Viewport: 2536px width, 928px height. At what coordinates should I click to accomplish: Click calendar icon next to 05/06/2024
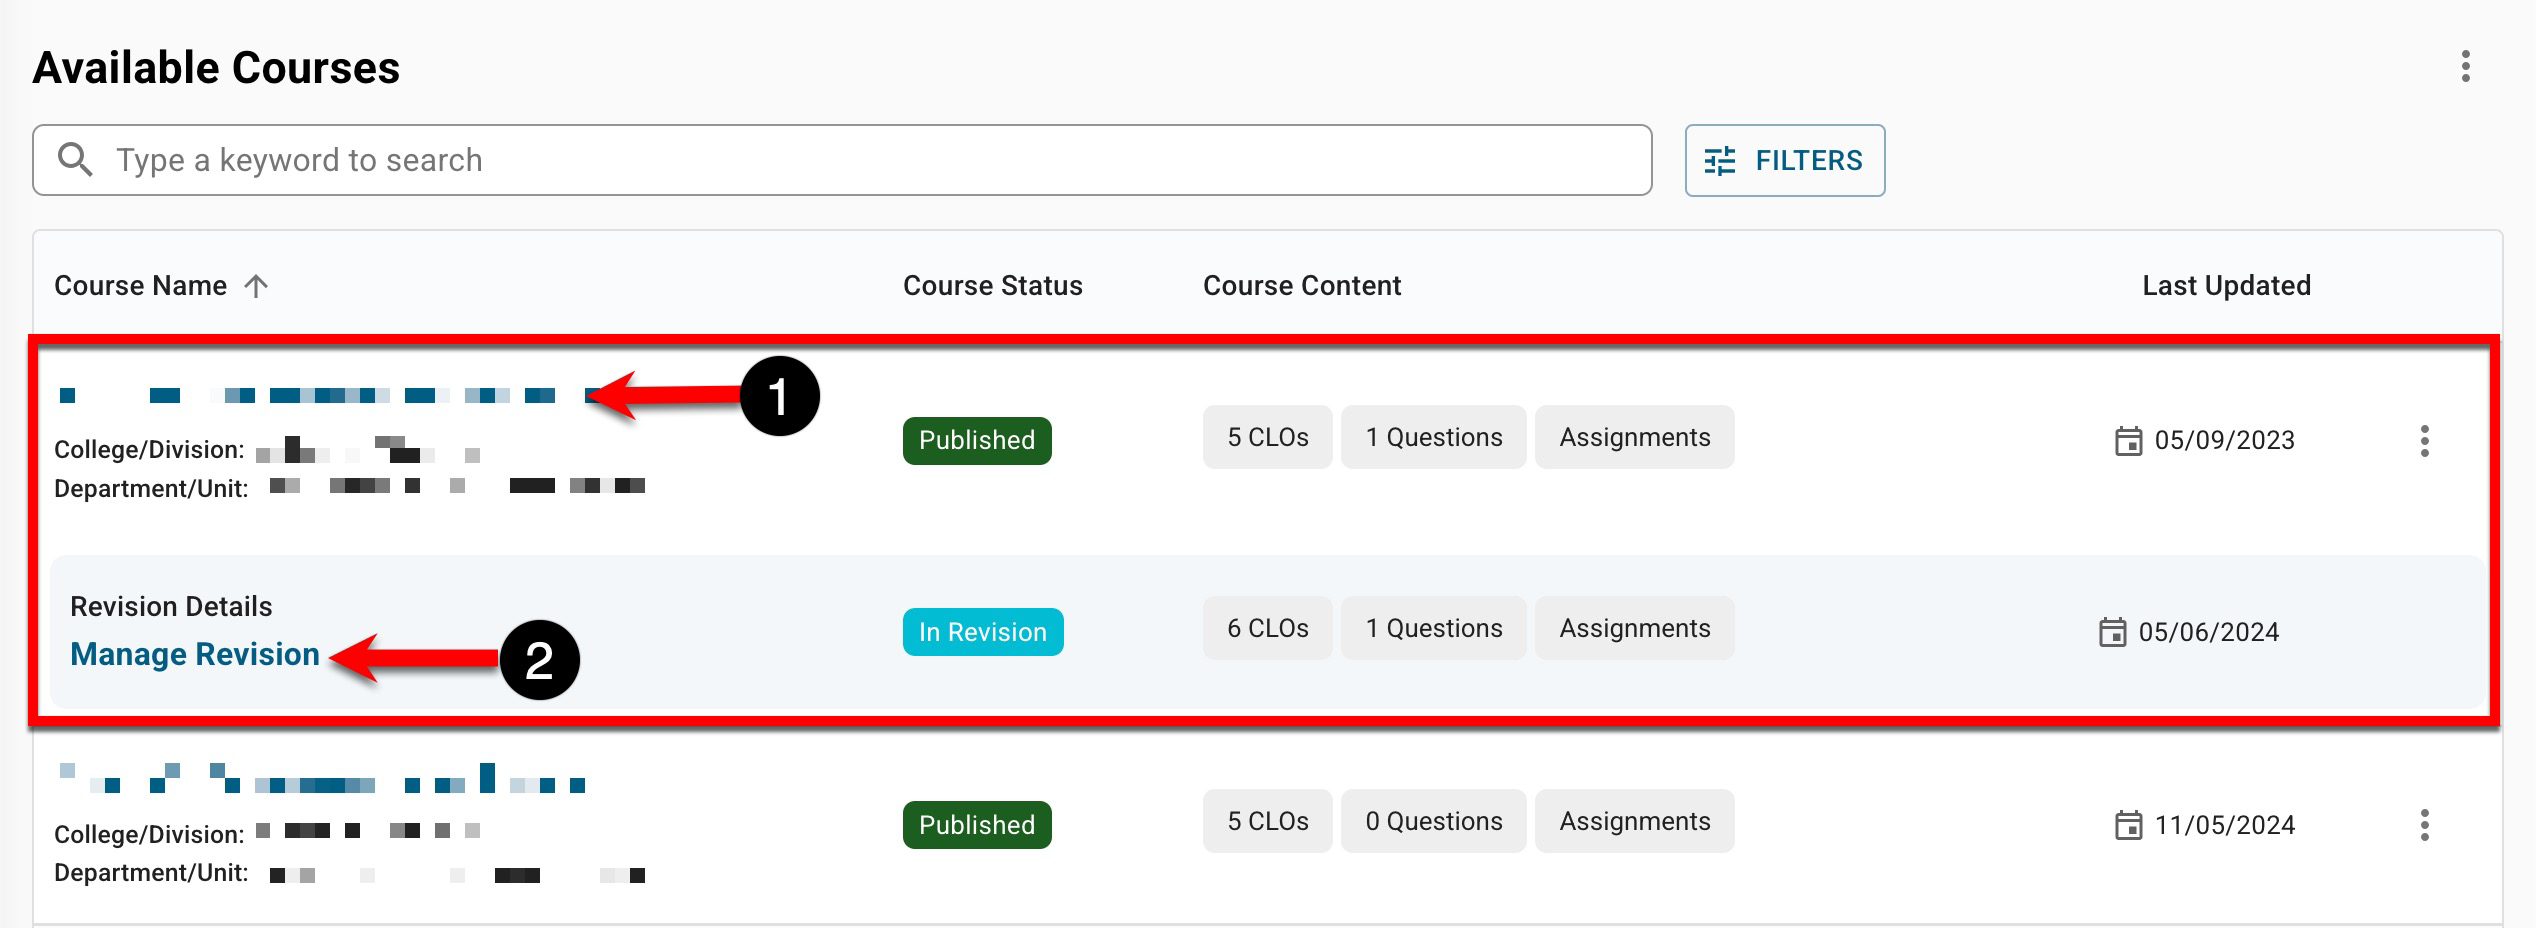(2112, 632)
